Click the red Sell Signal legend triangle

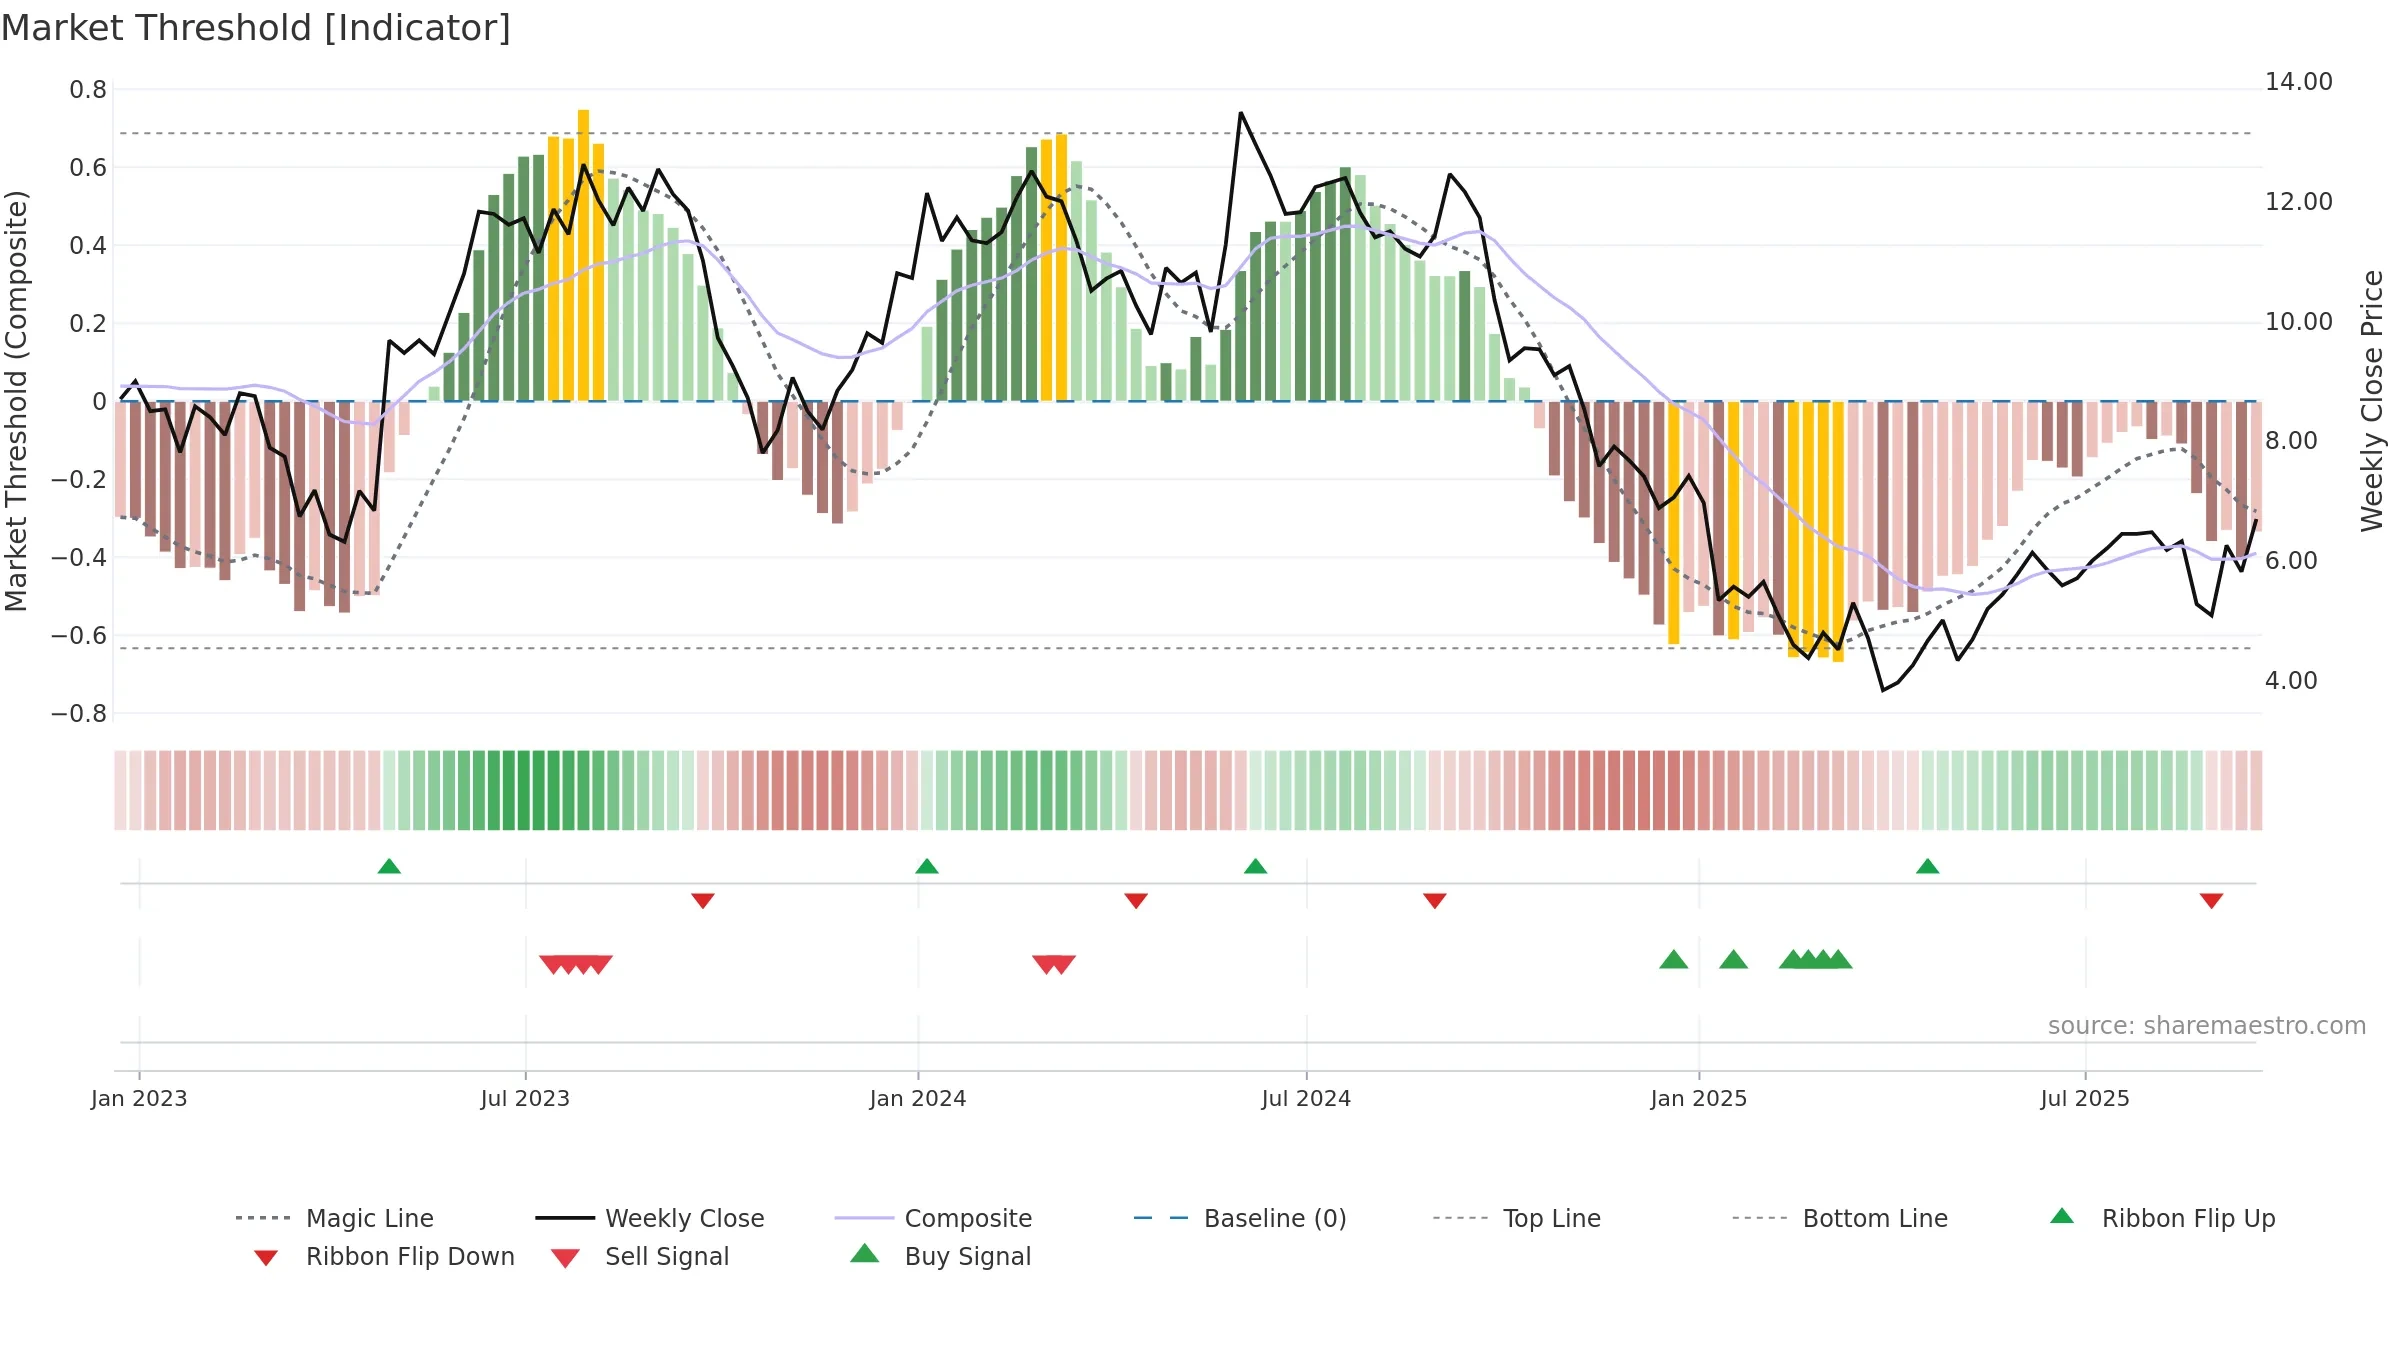tap(565, 1258)
